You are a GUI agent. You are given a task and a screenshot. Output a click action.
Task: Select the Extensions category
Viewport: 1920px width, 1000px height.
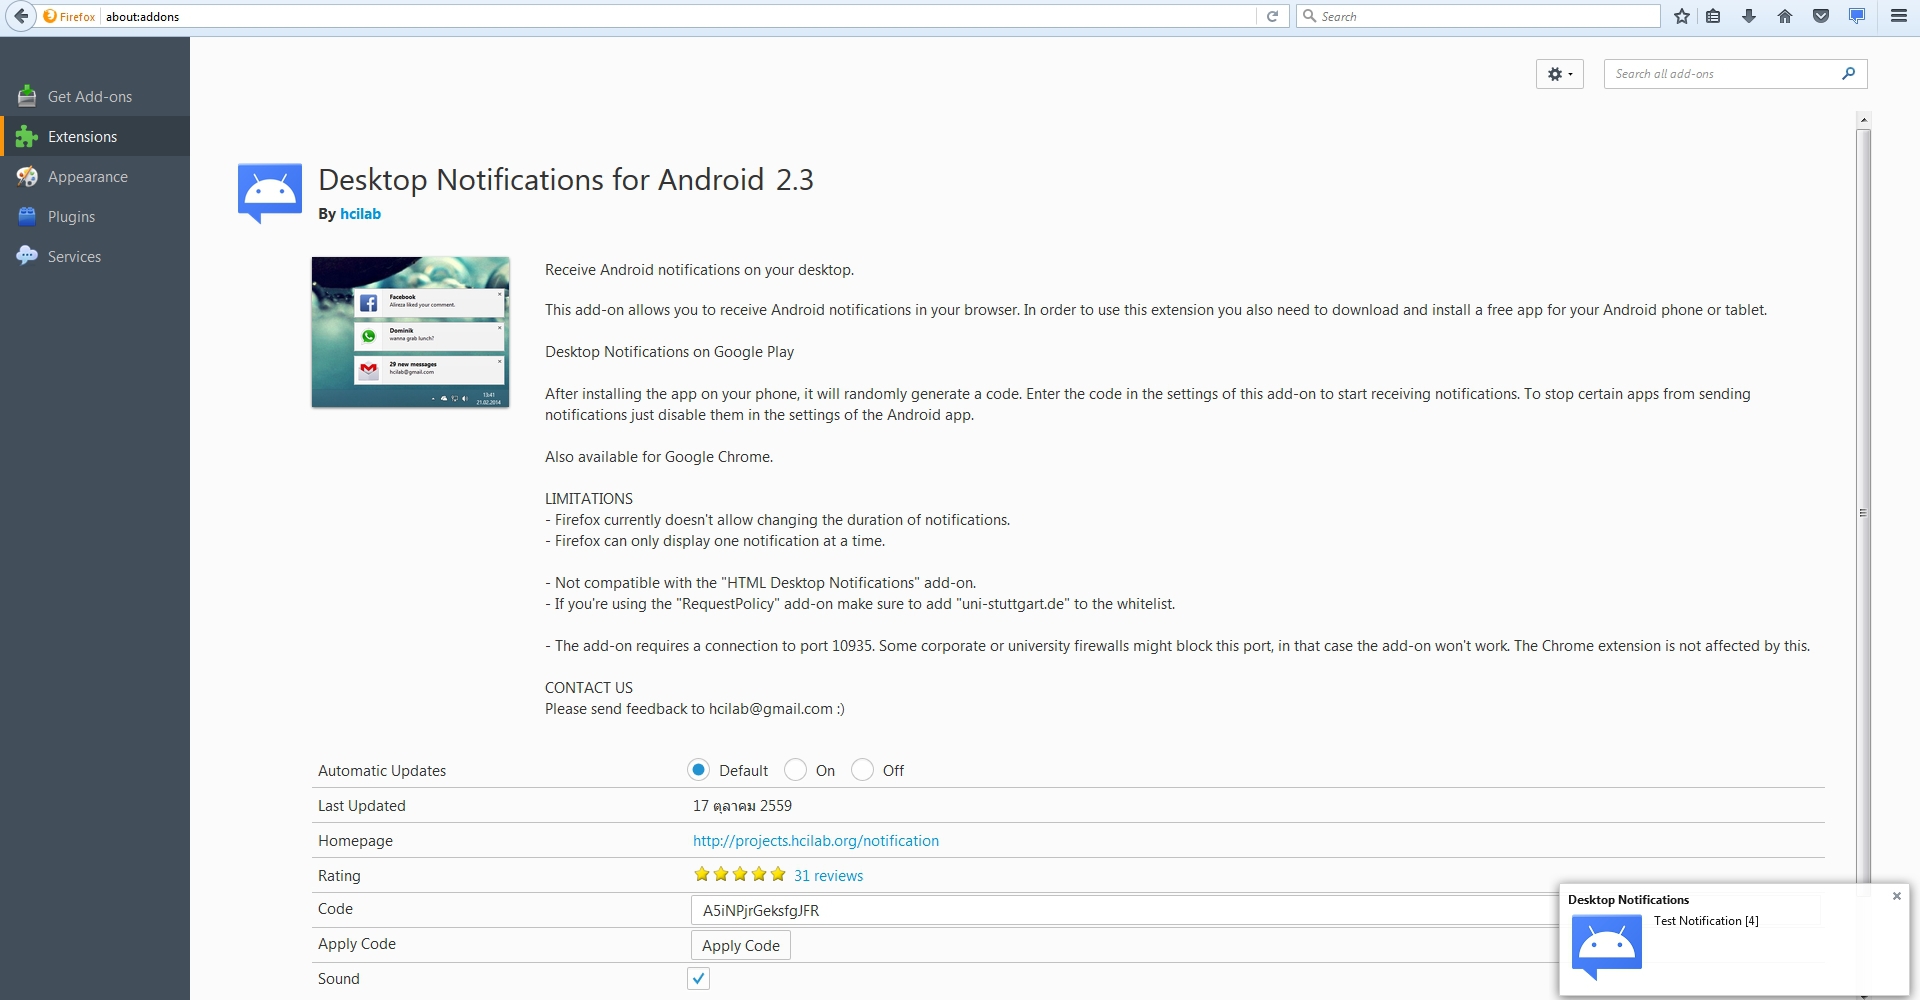coord(95,137)
